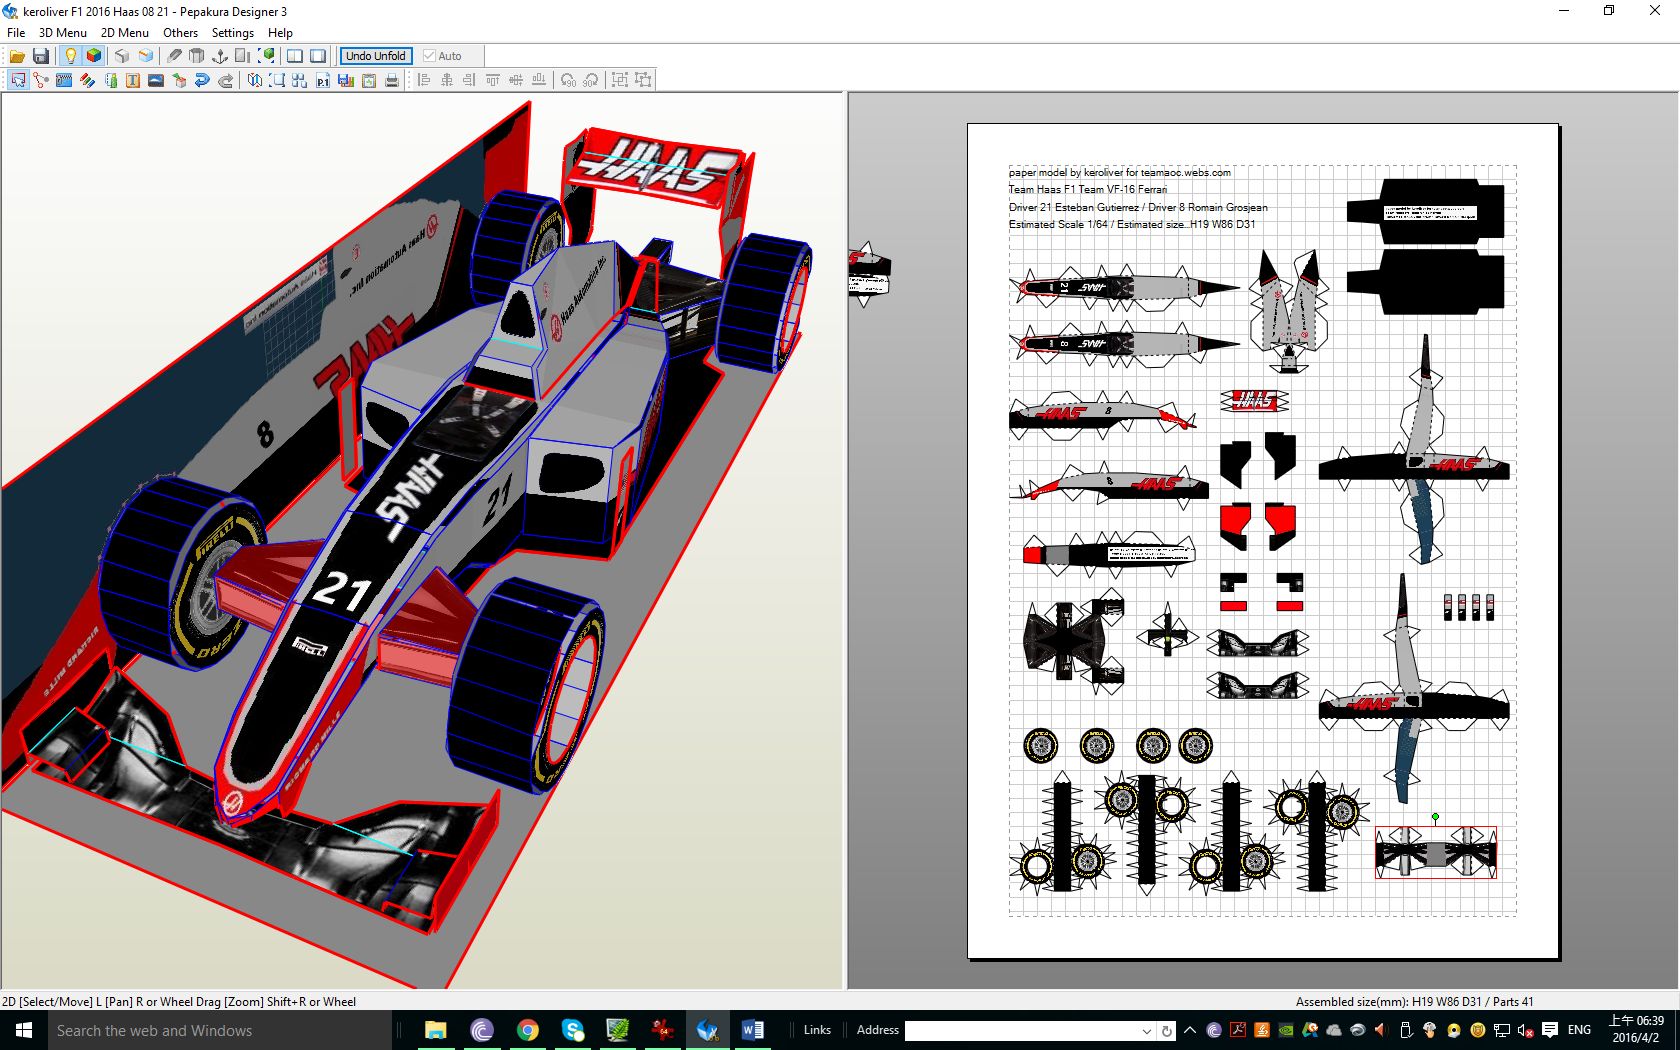Select the highlighted front wing part on paper
Image resolution: width=1680 pixels, height=1050 pixels.
tap(1435, 853)
